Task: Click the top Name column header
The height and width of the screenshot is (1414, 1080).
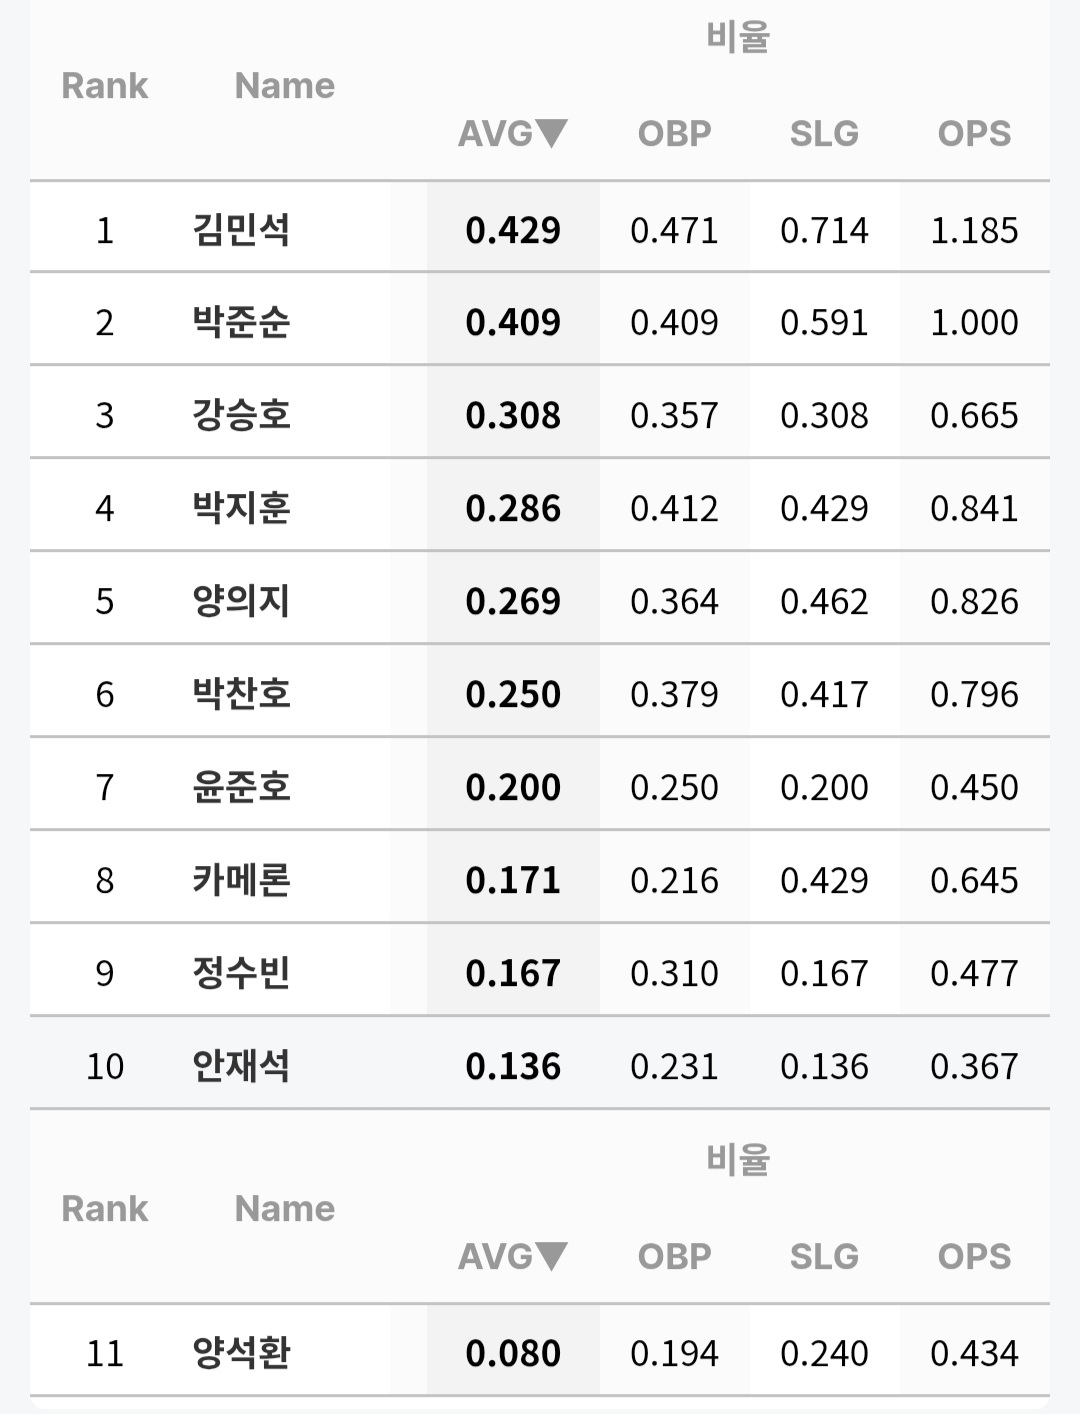Action: 284,86
